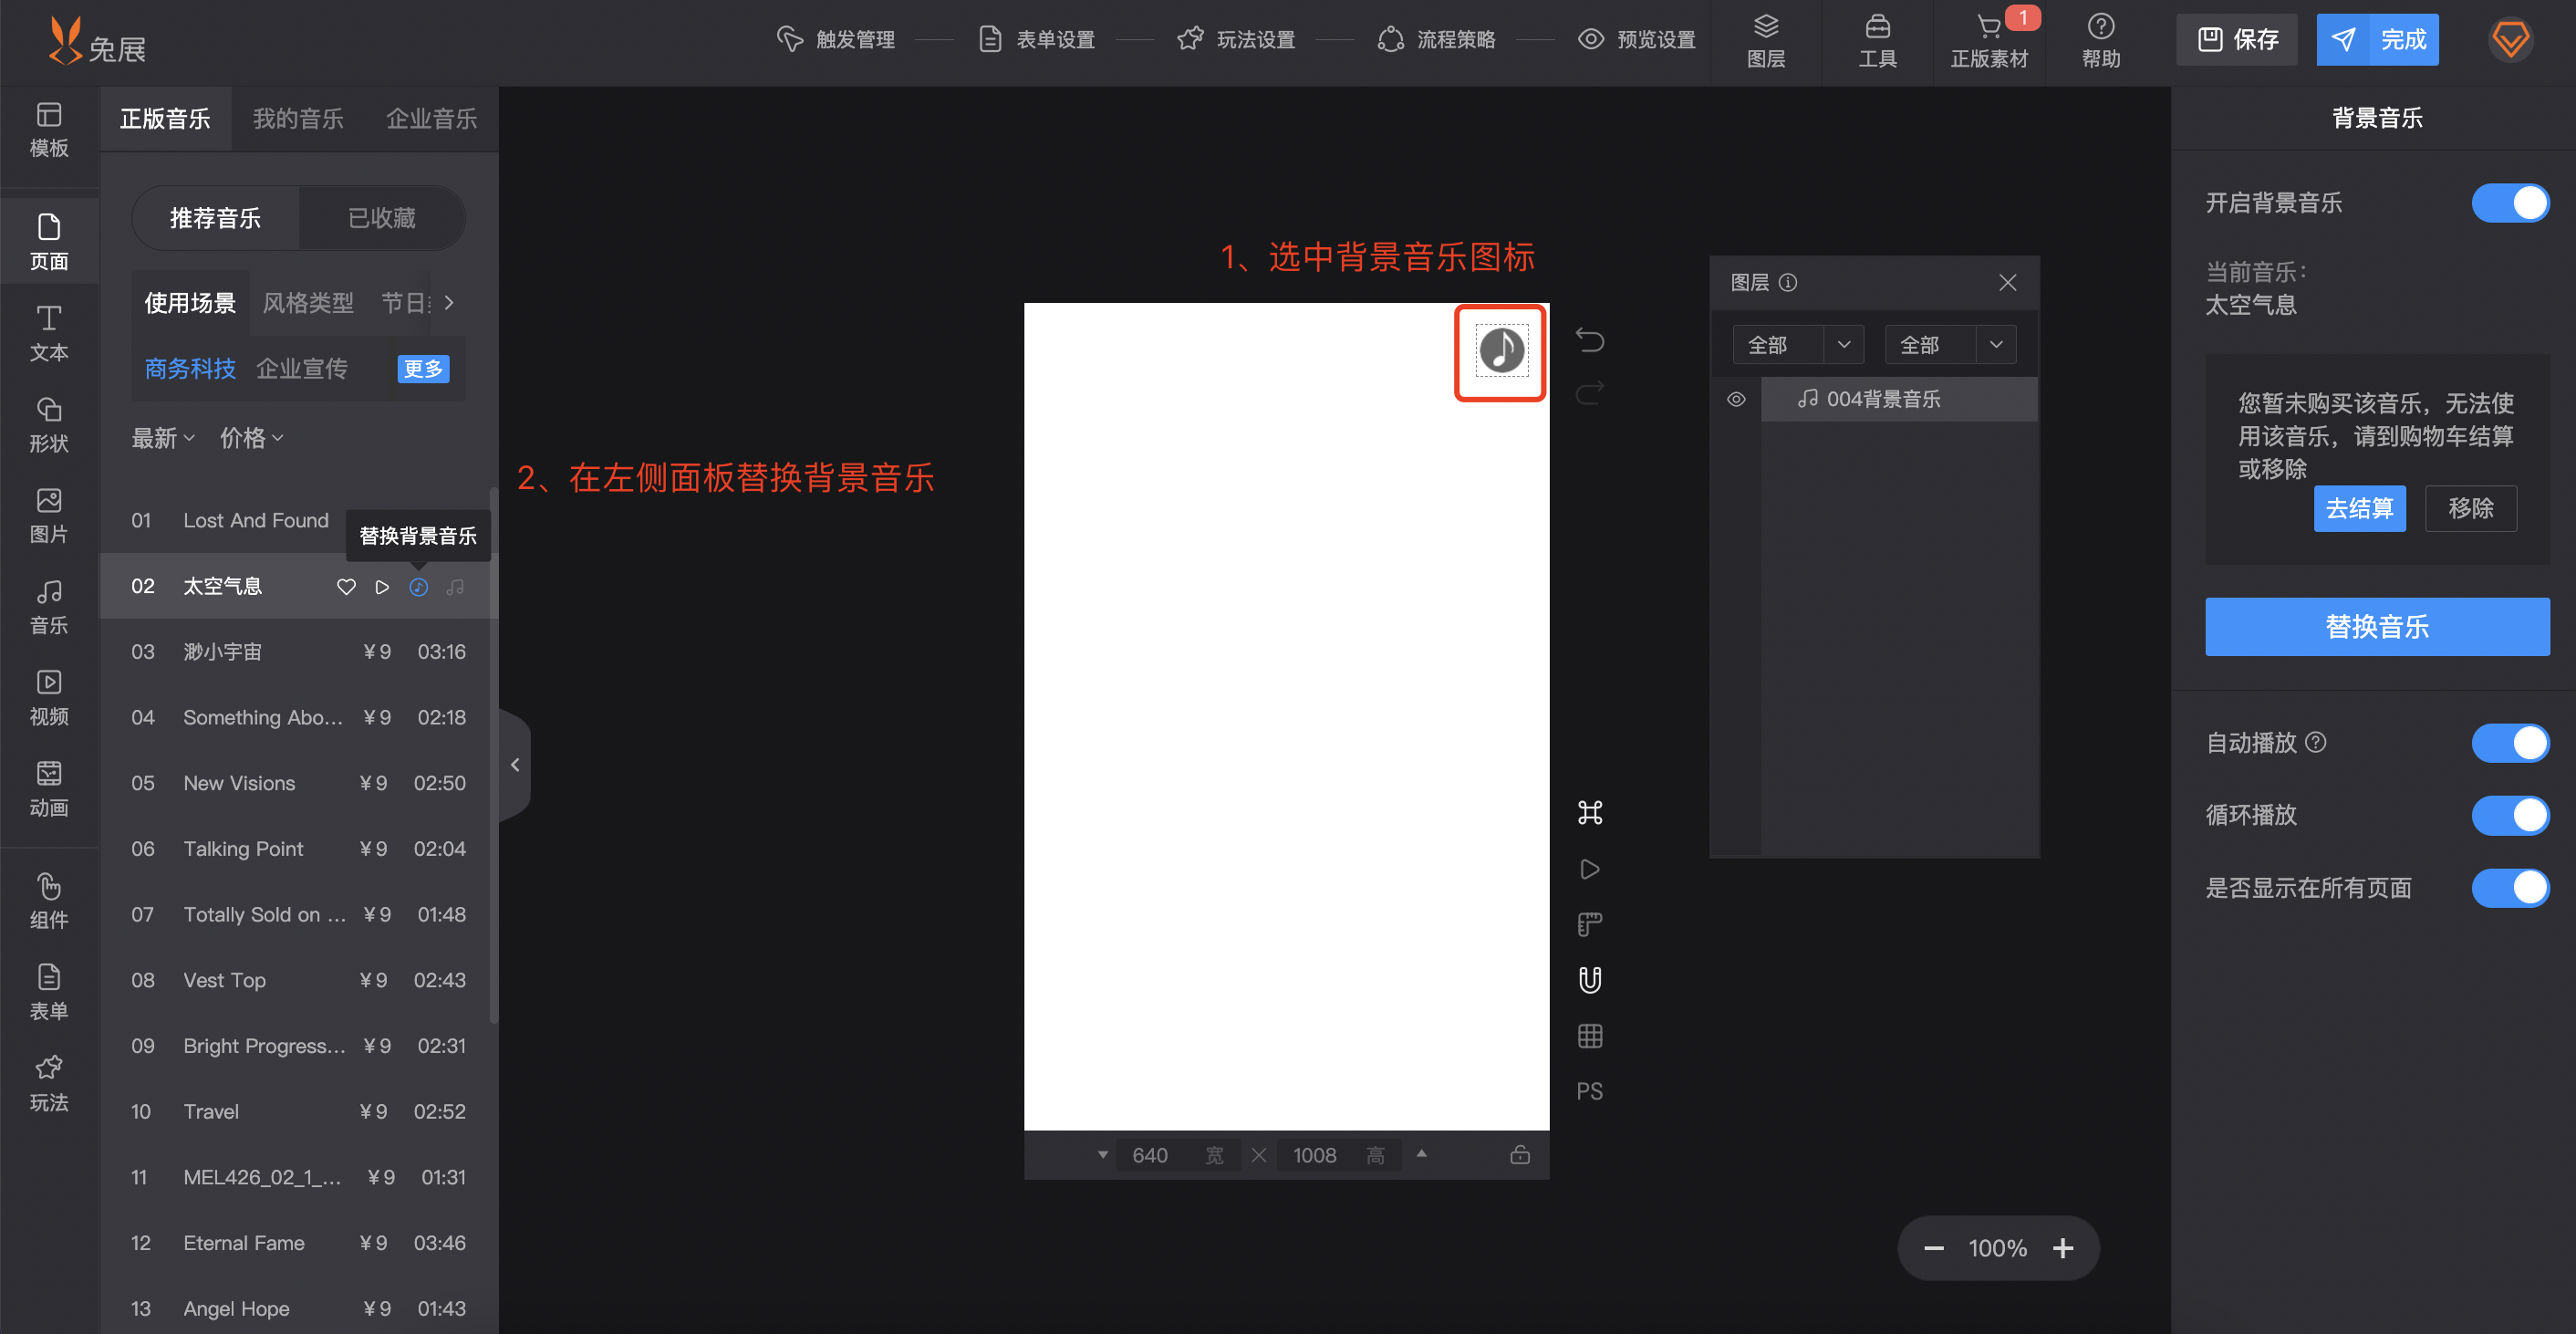Open the 最新 sort dropdown

click(163, 438)
